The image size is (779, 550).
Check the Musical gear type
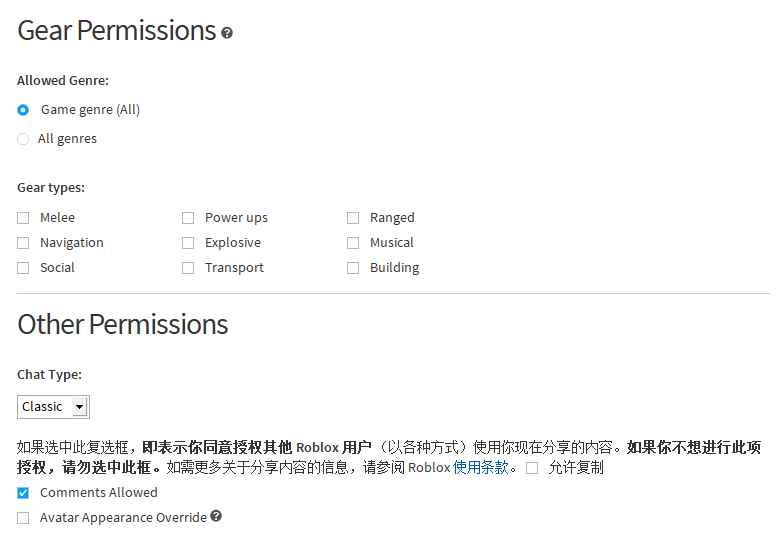tap(353, 243)
